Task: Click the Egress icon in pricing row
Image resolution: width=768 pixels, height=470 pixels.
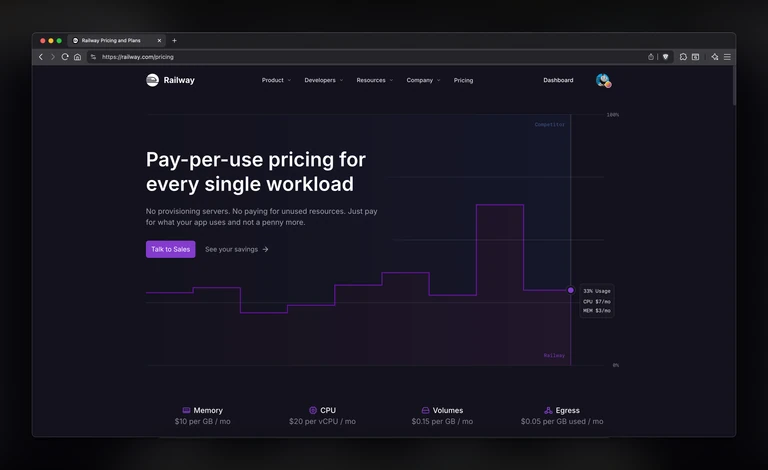Action: [x=548, y=410]
